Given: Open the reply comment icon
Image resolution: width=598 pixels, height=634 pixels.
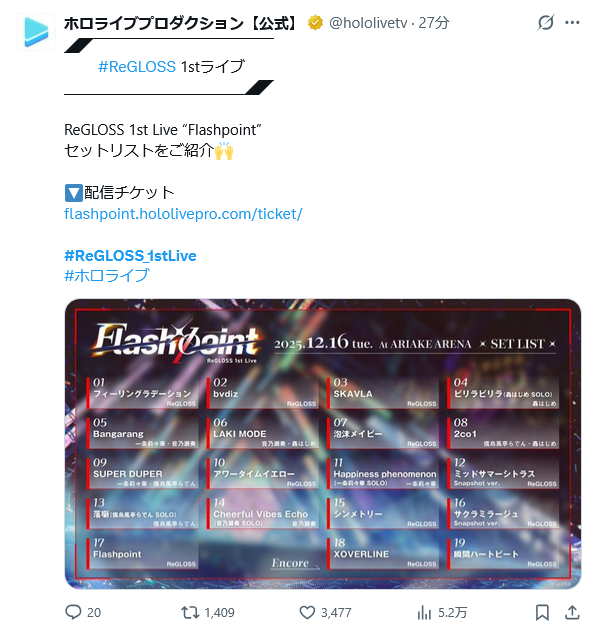Looking at the screenshot, I should pos(73,612).
